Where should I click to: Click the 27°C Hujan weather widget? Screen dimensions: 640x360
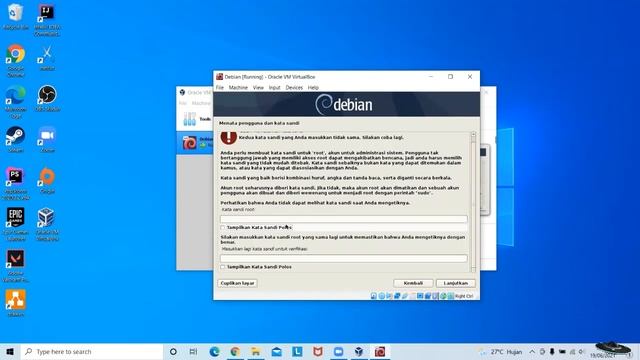[501, 351]
